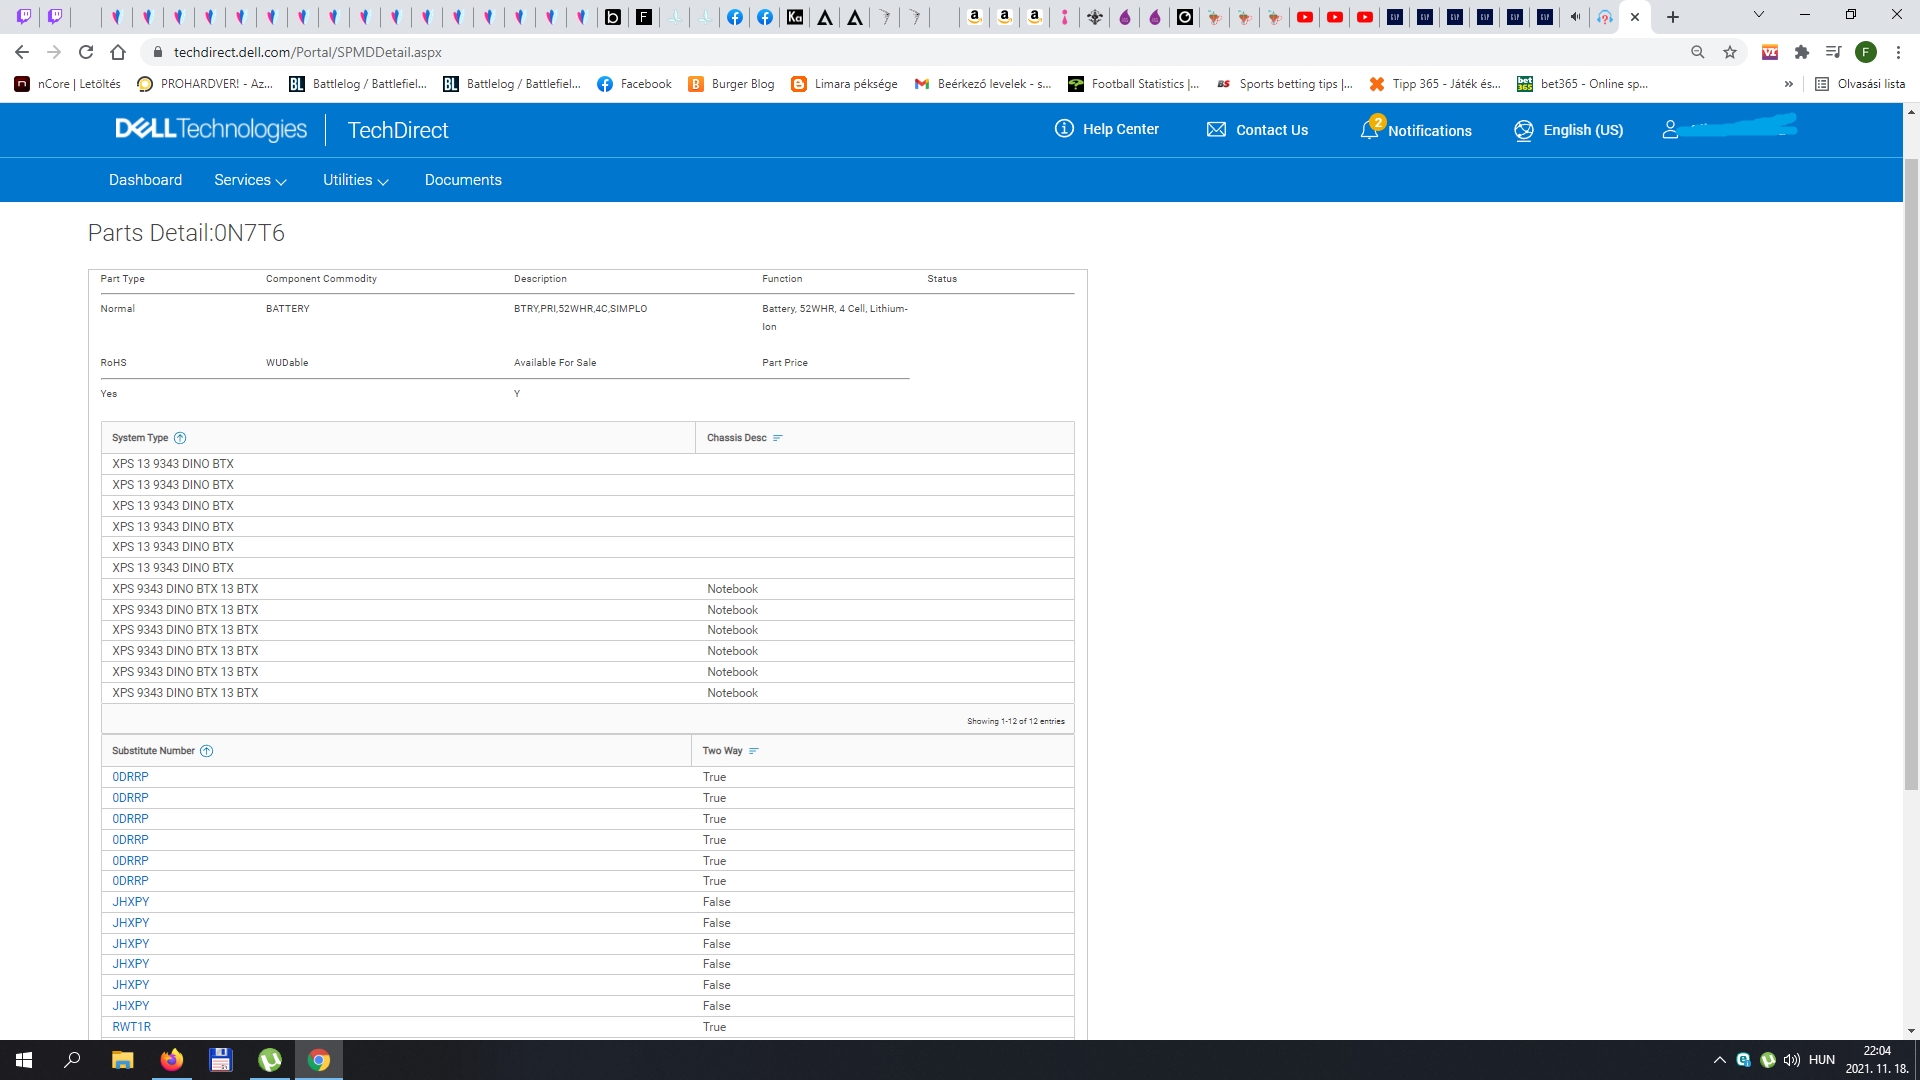Screen dimensions: 1920x1080
Task: Open Windows taskbar search
Action: tap(72, 1060)
